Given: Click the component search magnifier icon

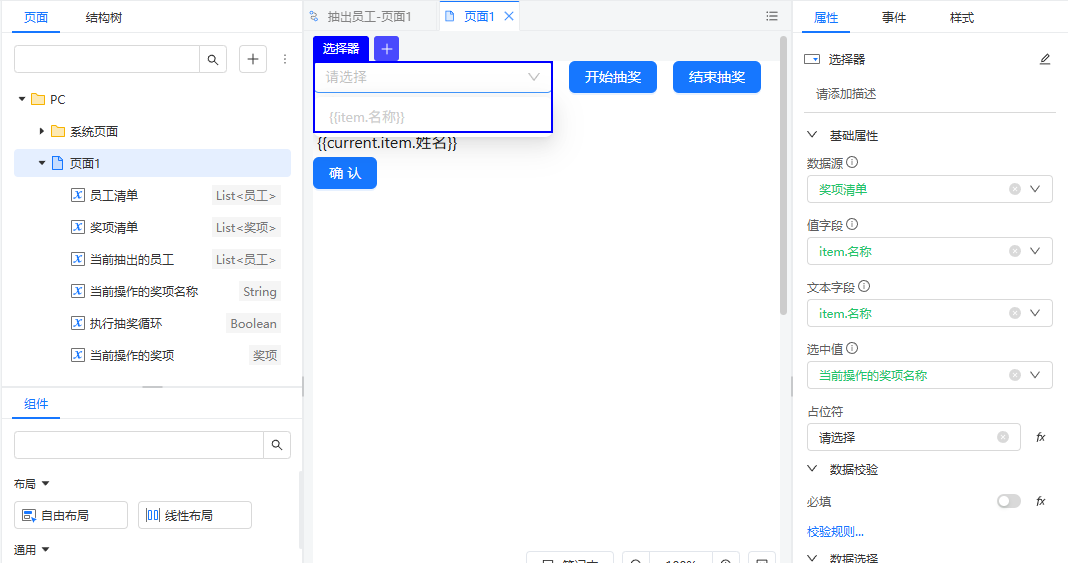Looking at the screenshot, I should [x=277, y=445].
